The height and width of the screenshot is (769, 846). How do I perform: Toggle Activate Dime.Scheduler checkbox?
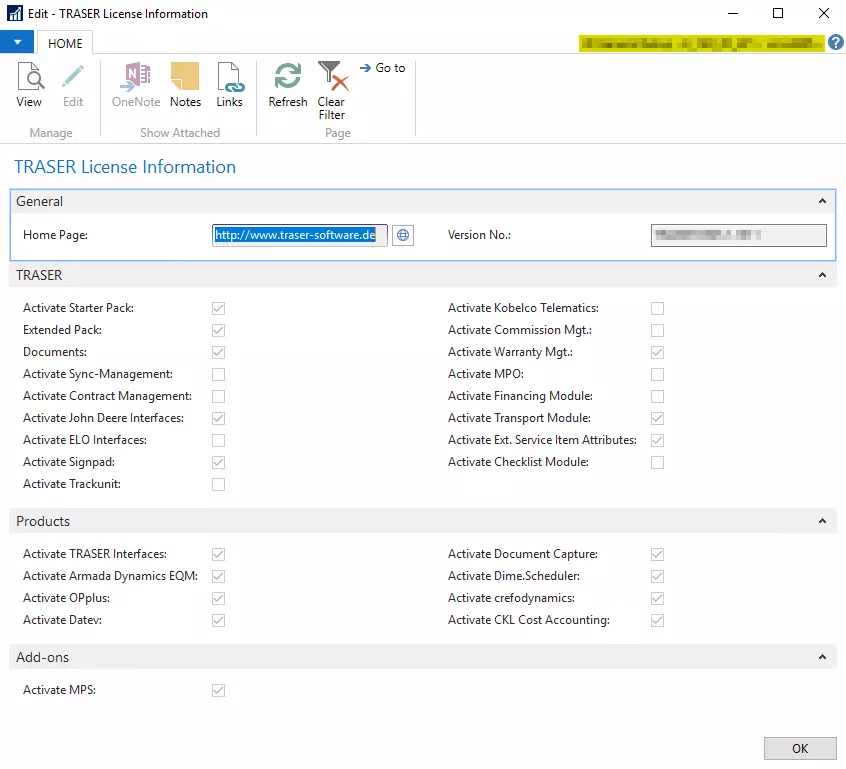click(x=657, y=576)
